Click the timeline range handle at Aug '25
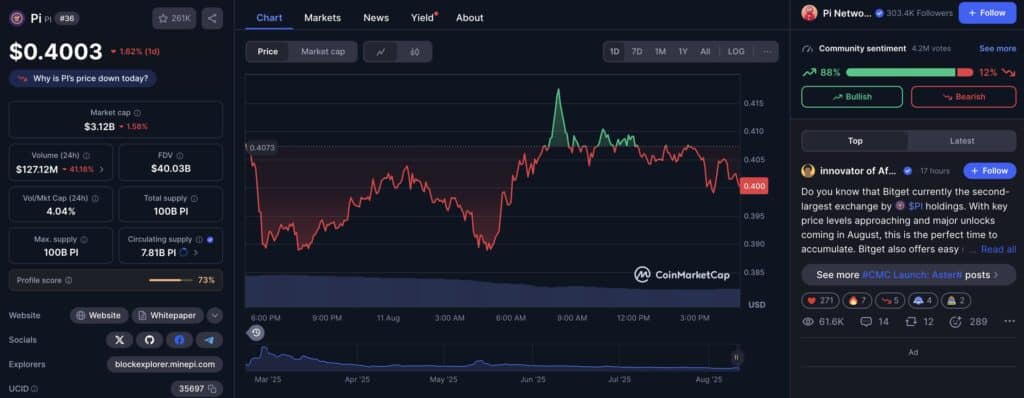 736,357
